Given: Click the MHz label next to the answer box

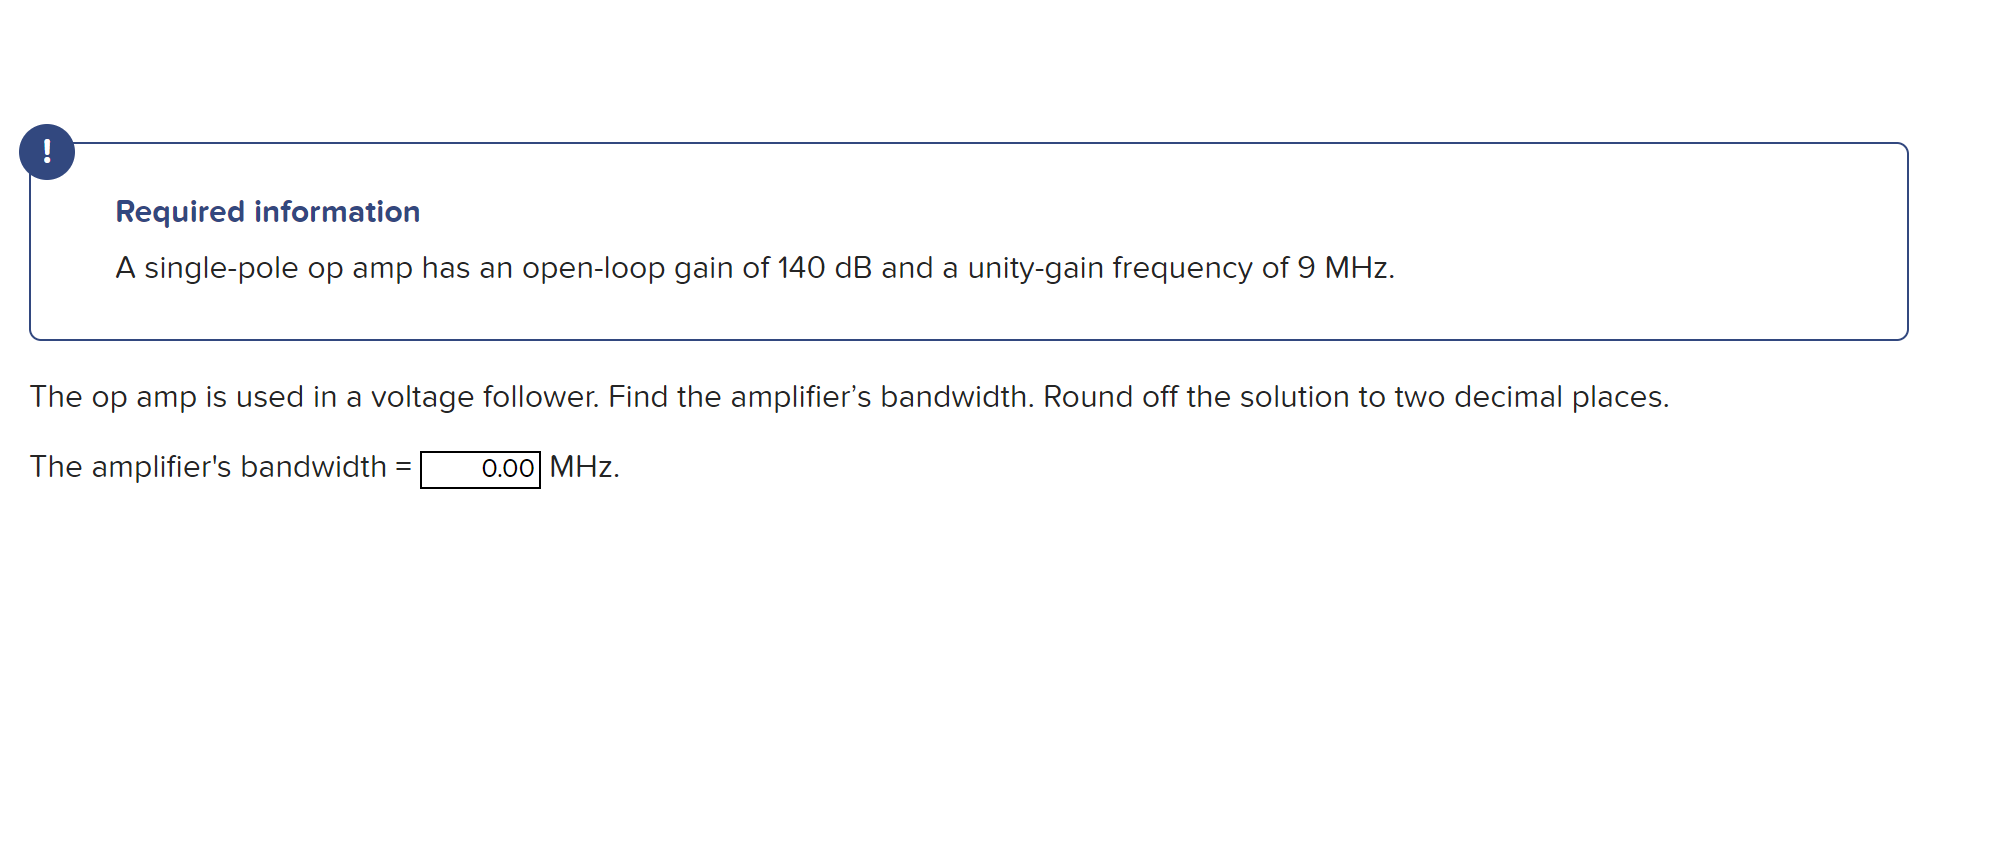Looking at the screenshot, I should click(x=581, y=466).
